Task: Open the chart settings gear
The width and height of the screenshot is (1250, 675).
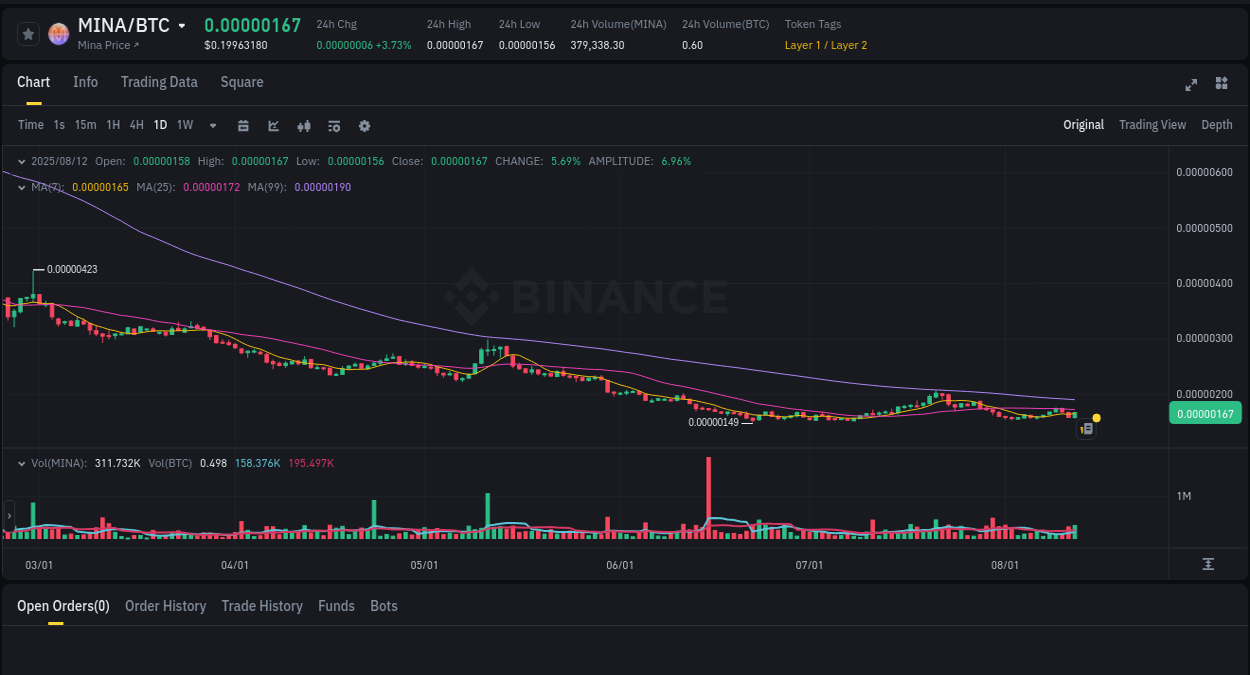Action: (x=363, y=125)
